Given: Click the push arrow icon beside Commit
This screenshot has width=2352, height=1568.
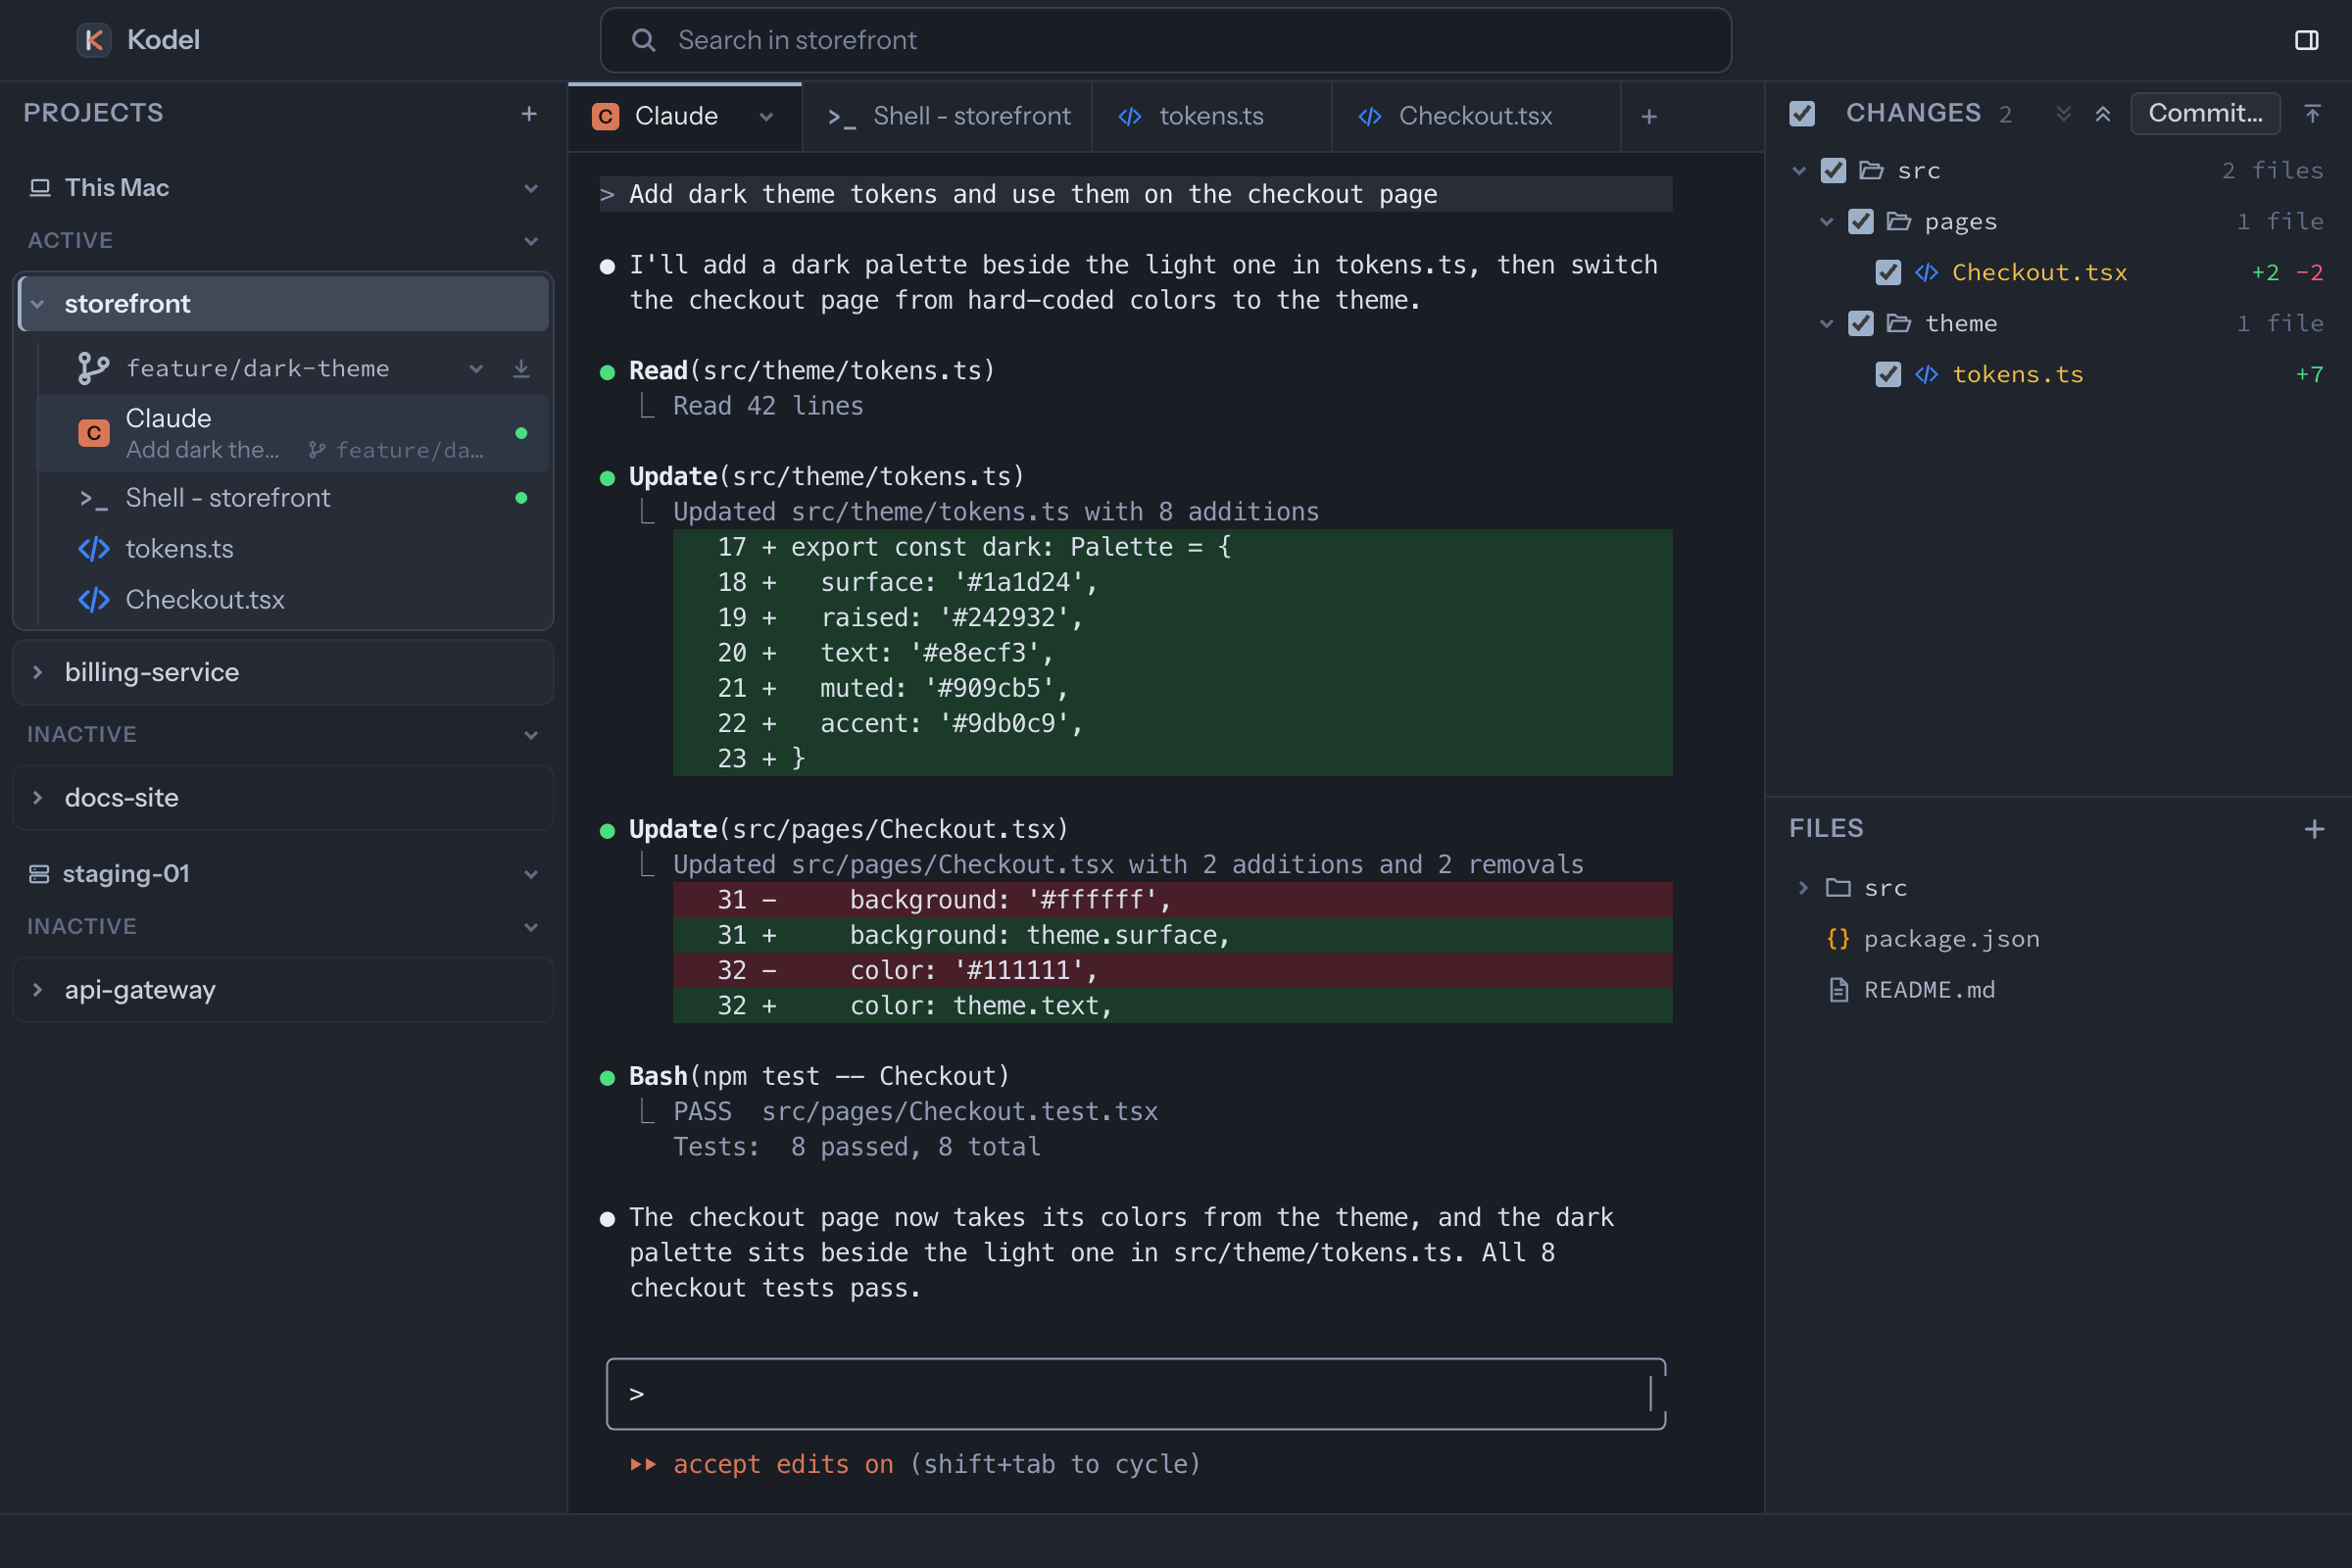Looking at the screenshot, I should [2312, 114].
